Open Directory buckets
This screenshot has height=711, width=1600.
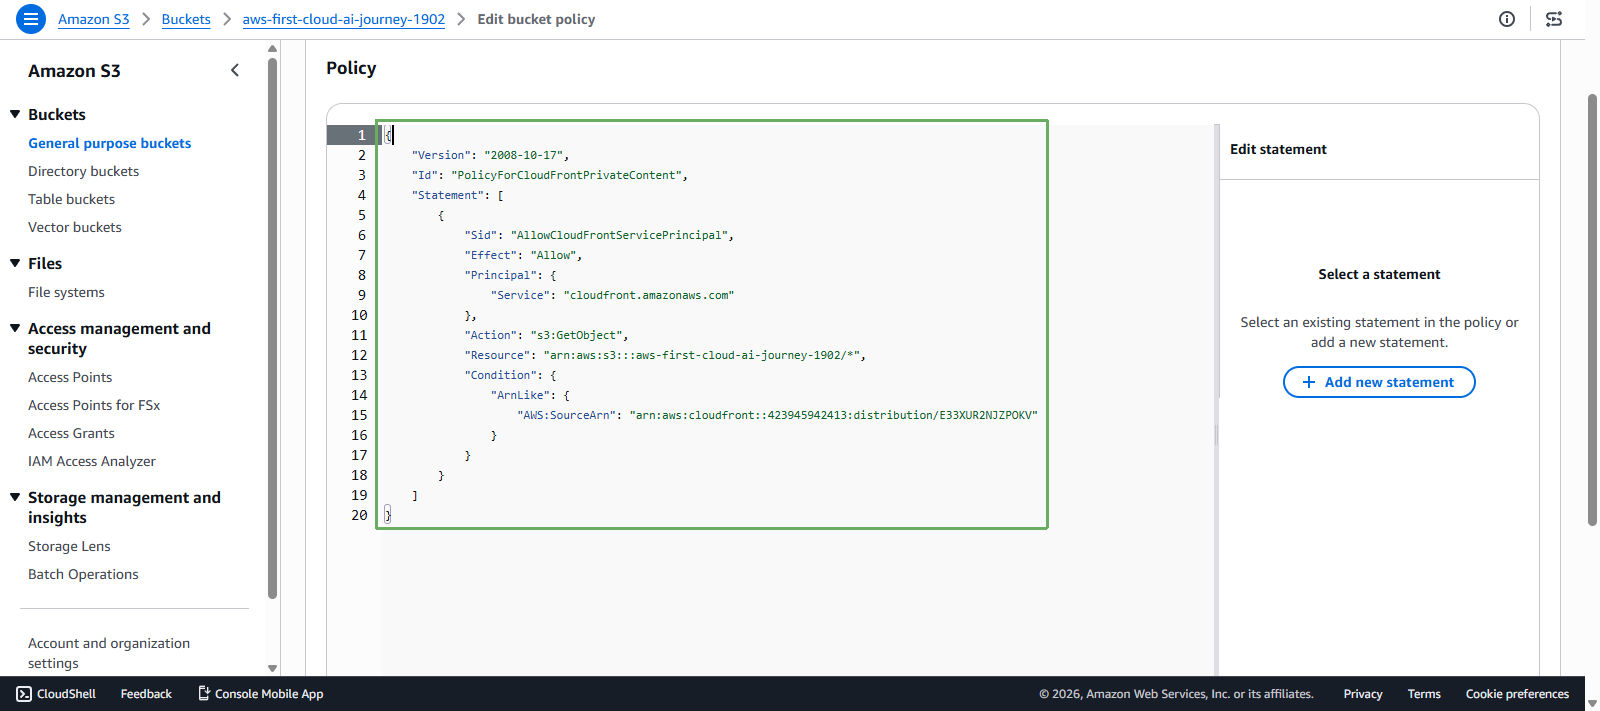(x=84, y=171)
